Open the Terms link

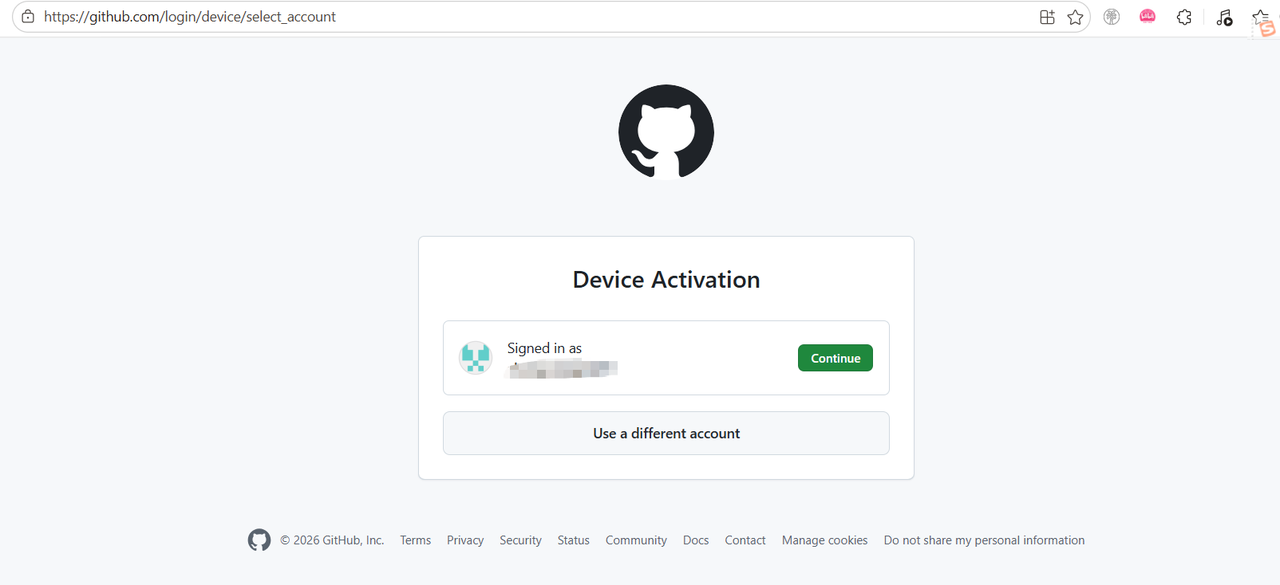(x=415, y=540)
